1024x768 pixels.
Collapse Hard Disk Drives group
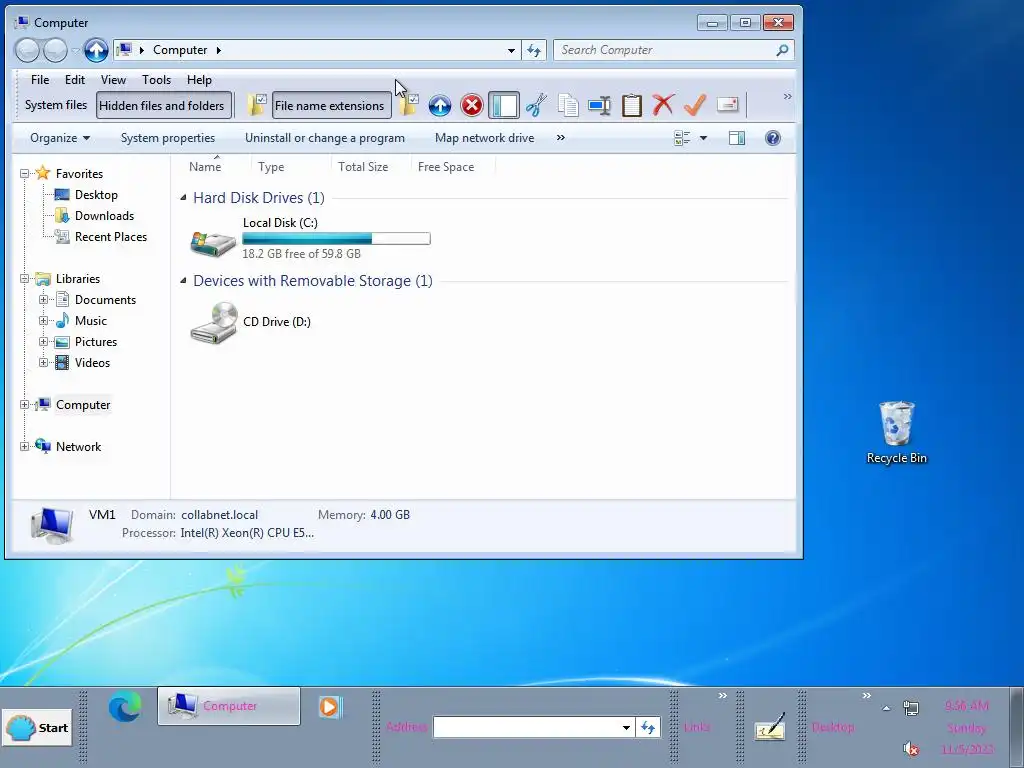click(x=183, y=198)
